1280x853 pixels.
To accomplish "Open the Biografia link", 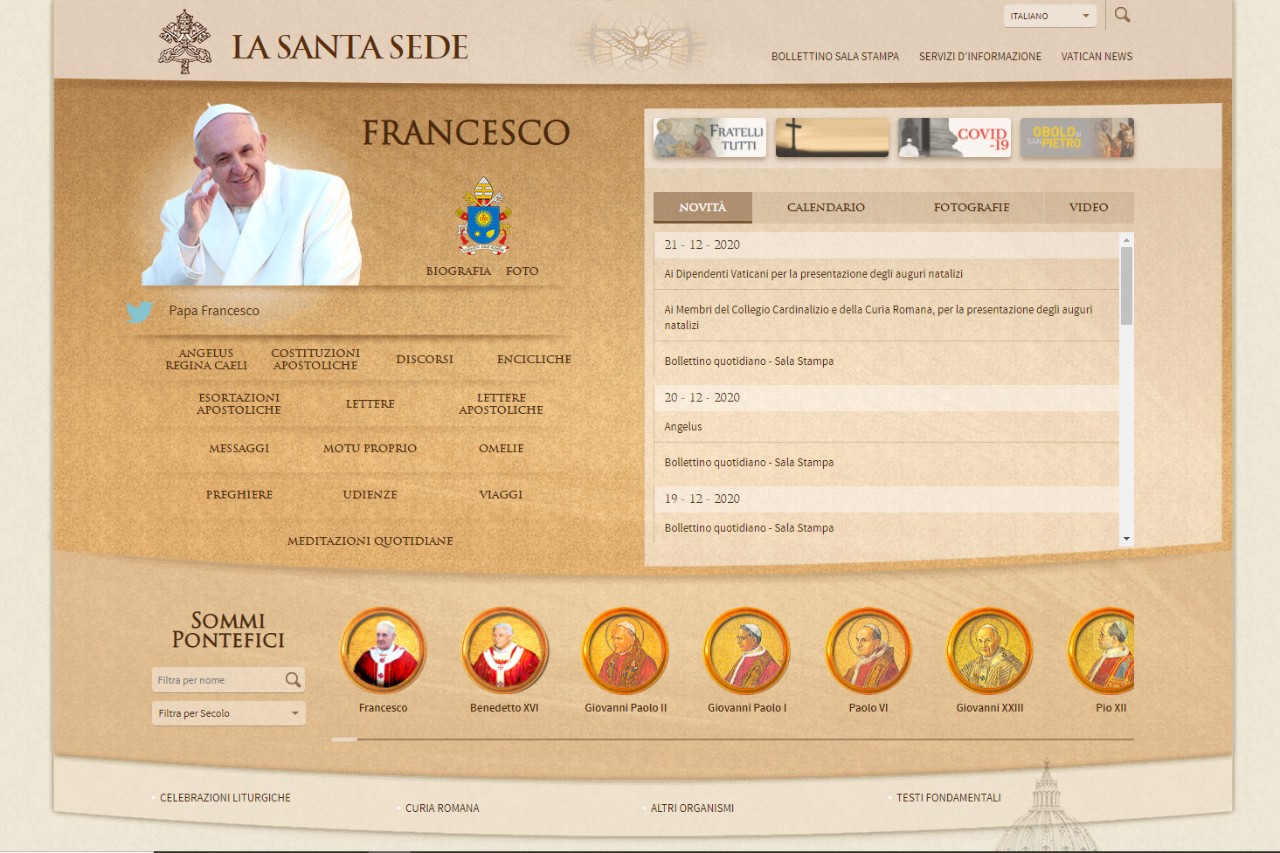I will [x=458, y=270].
